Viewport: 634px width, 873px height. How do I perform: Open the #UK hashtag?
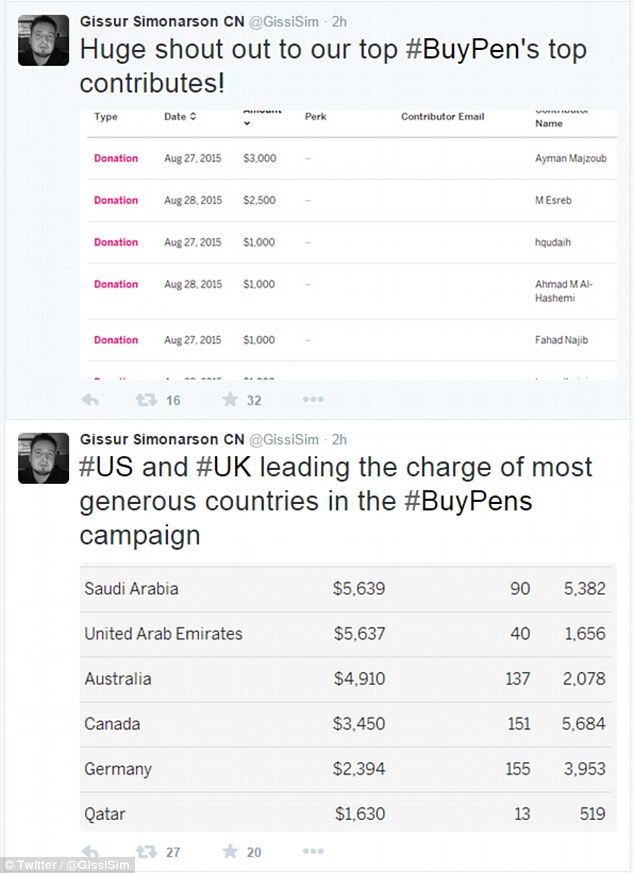coord(224,467)
